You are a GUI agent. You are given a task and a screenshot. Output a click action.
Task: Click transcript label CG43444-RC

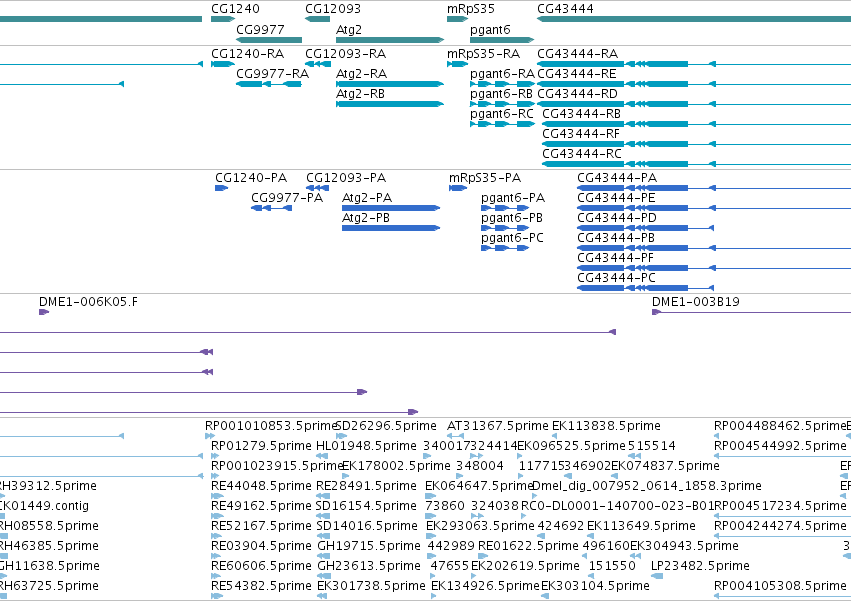click(x=582, y=154)
